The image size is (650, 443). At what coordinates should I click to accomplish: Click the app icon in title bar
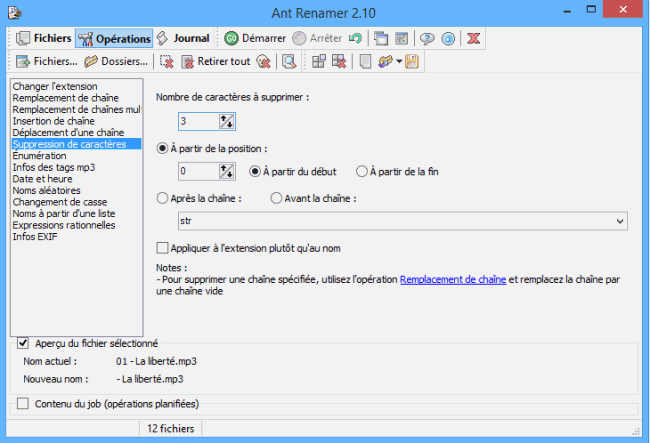click(15, 13)
